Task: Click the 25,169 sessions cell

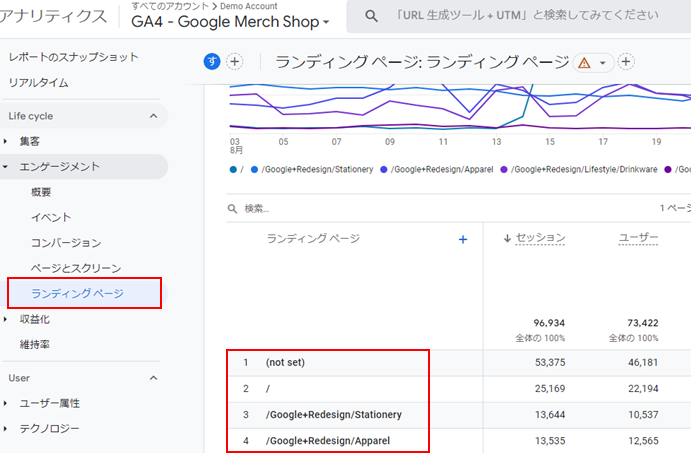Action: click(550, 389)
